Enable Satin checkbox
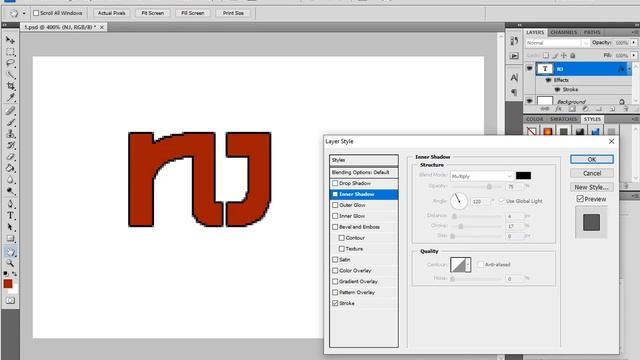 click(x=335, y=260)
